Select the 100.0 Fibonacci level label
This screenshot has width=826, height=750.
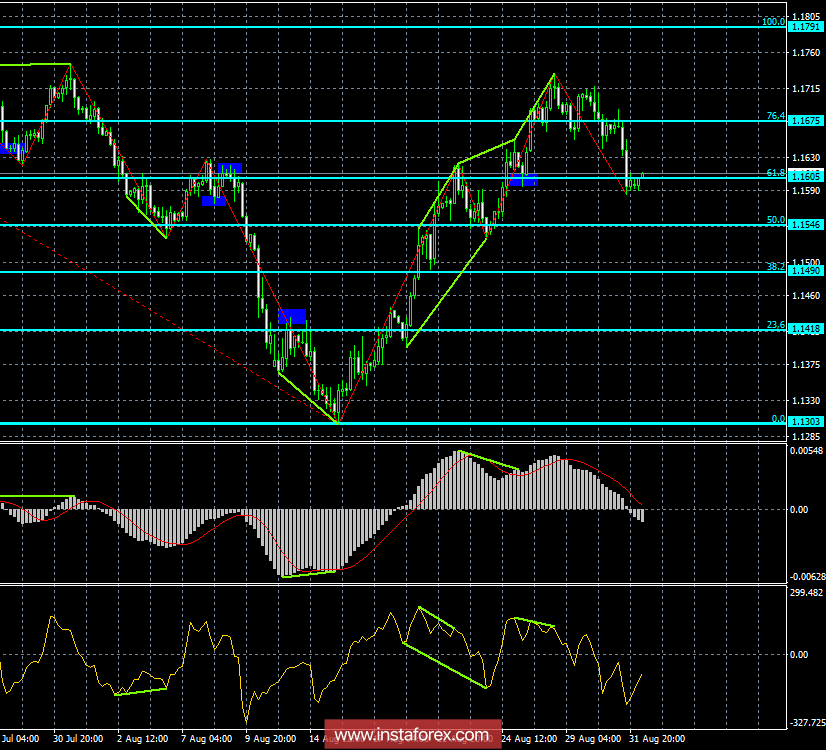click(x=773, y=21)
